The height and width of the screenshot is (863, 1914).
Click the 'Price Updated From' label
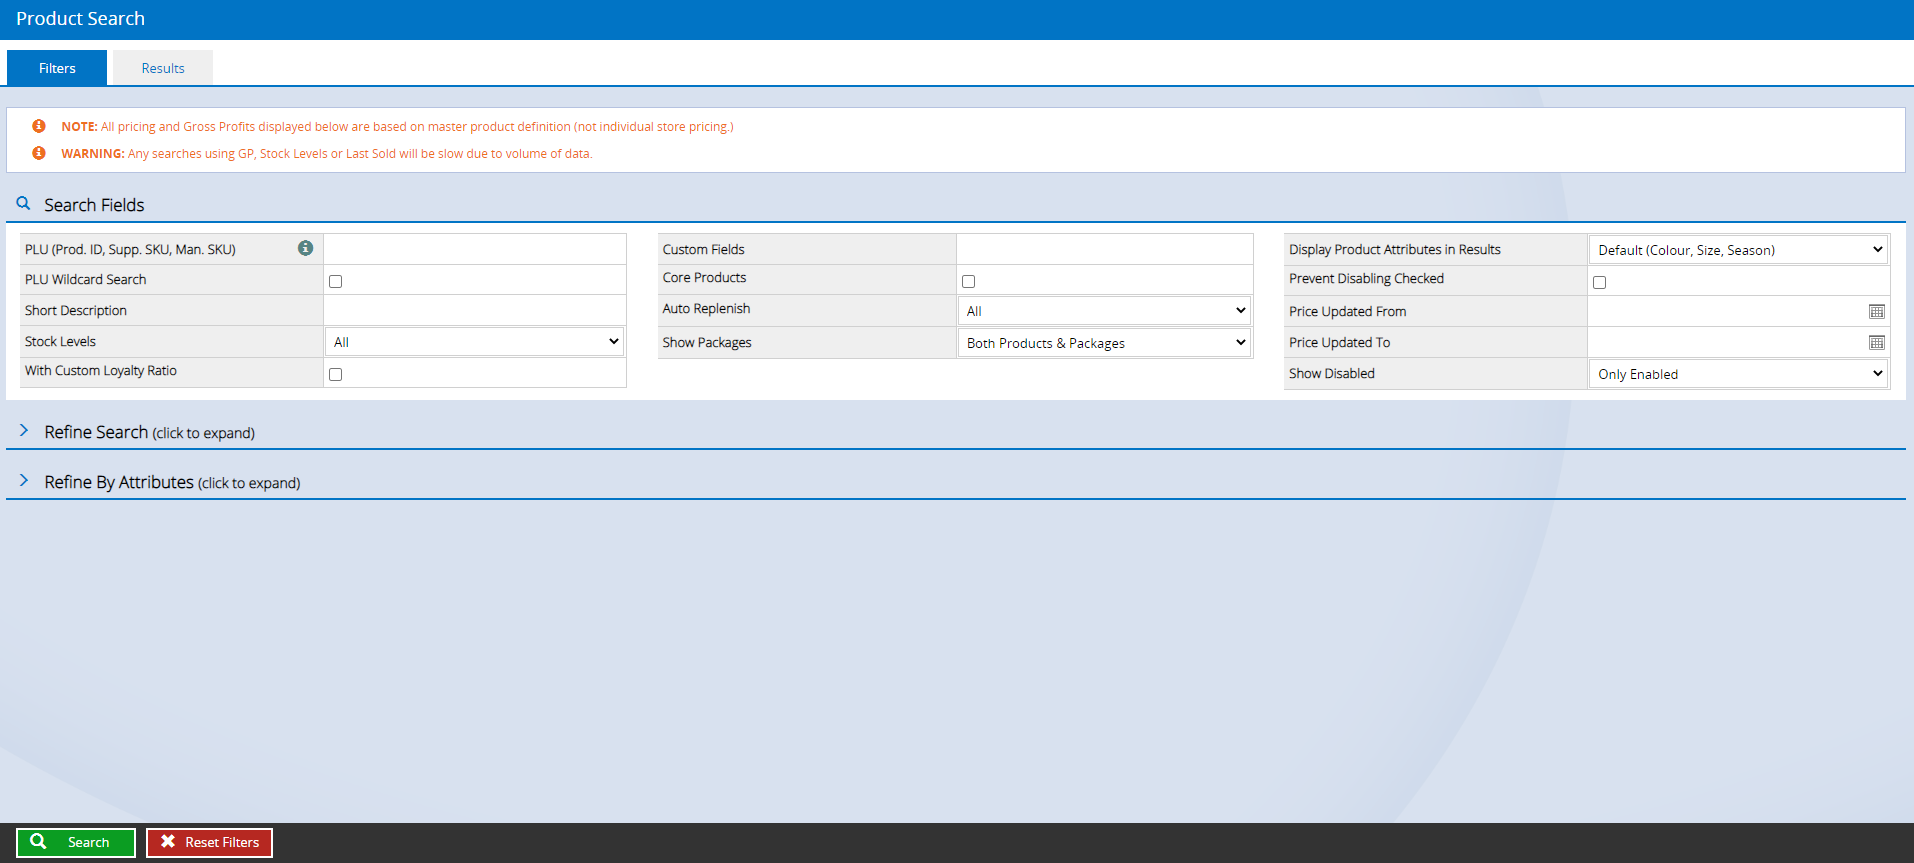pyautogui.click(x=1347, y=312)
